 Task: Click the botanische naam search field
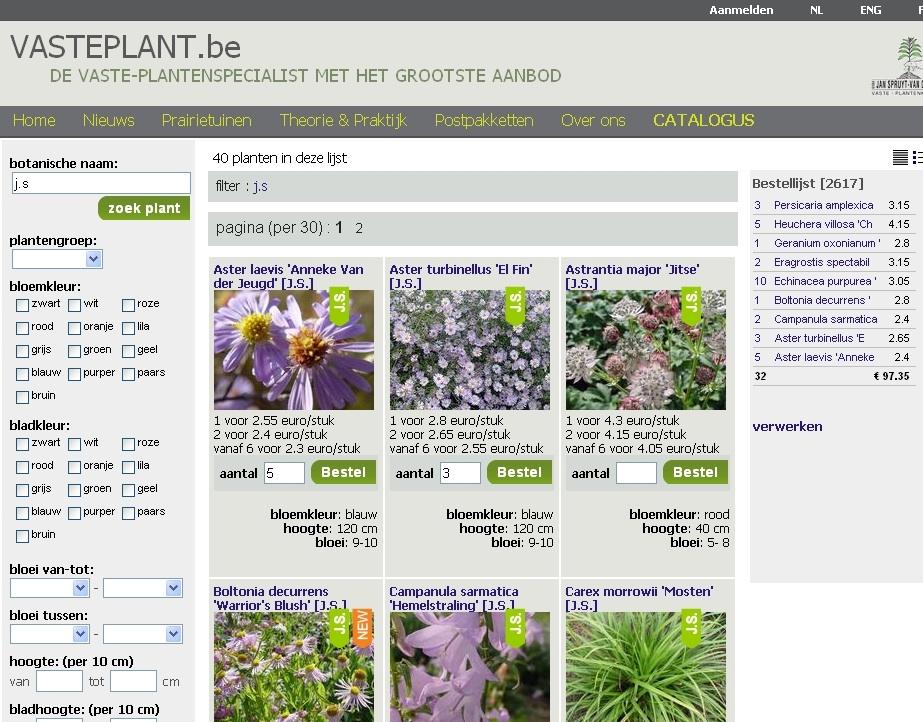point(101,183)
